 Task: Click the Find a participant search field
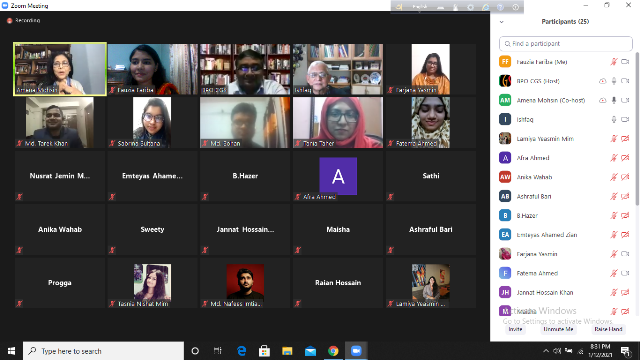tap(566, 44)
